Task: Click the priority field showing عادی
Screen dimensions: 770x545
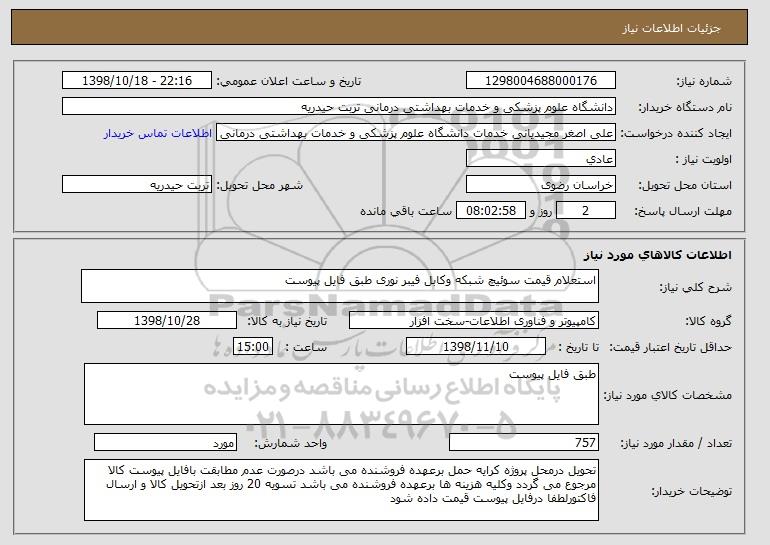Action: tap(541, 159)
